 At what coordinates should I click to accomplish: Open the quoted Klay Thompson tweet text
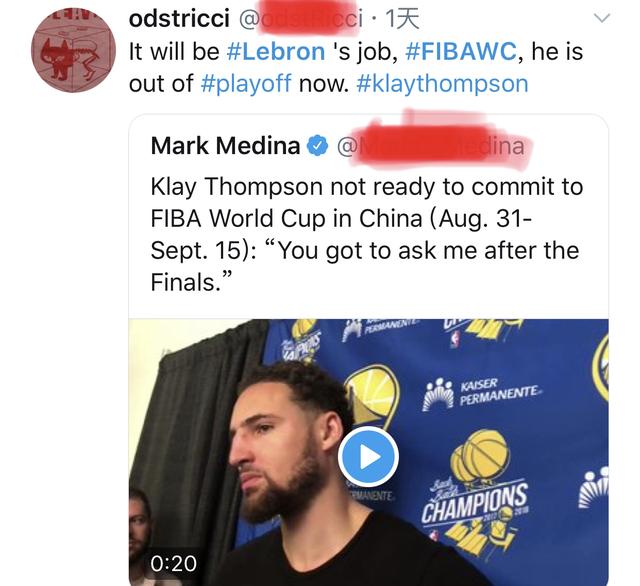coord(367,234)
